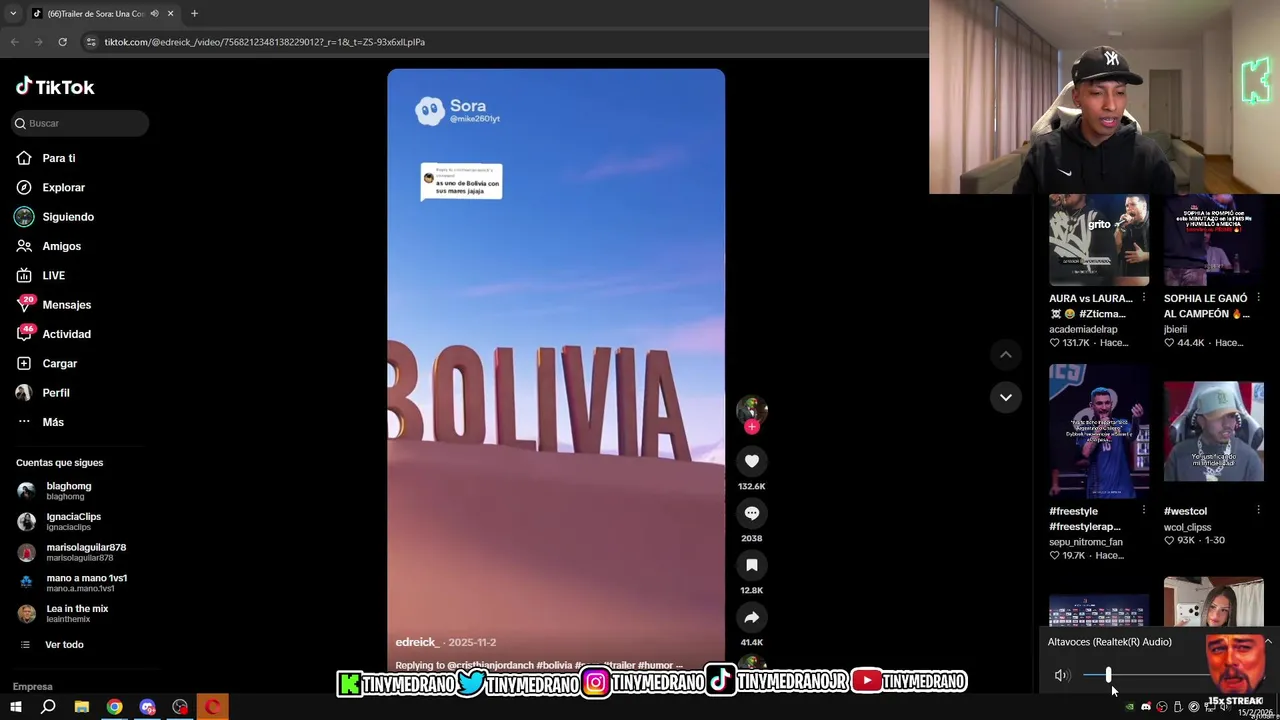Go to next video with down chevron
Image resolution: width=1280 pixels, height=720 pixels.
(x=1006, y=397)
